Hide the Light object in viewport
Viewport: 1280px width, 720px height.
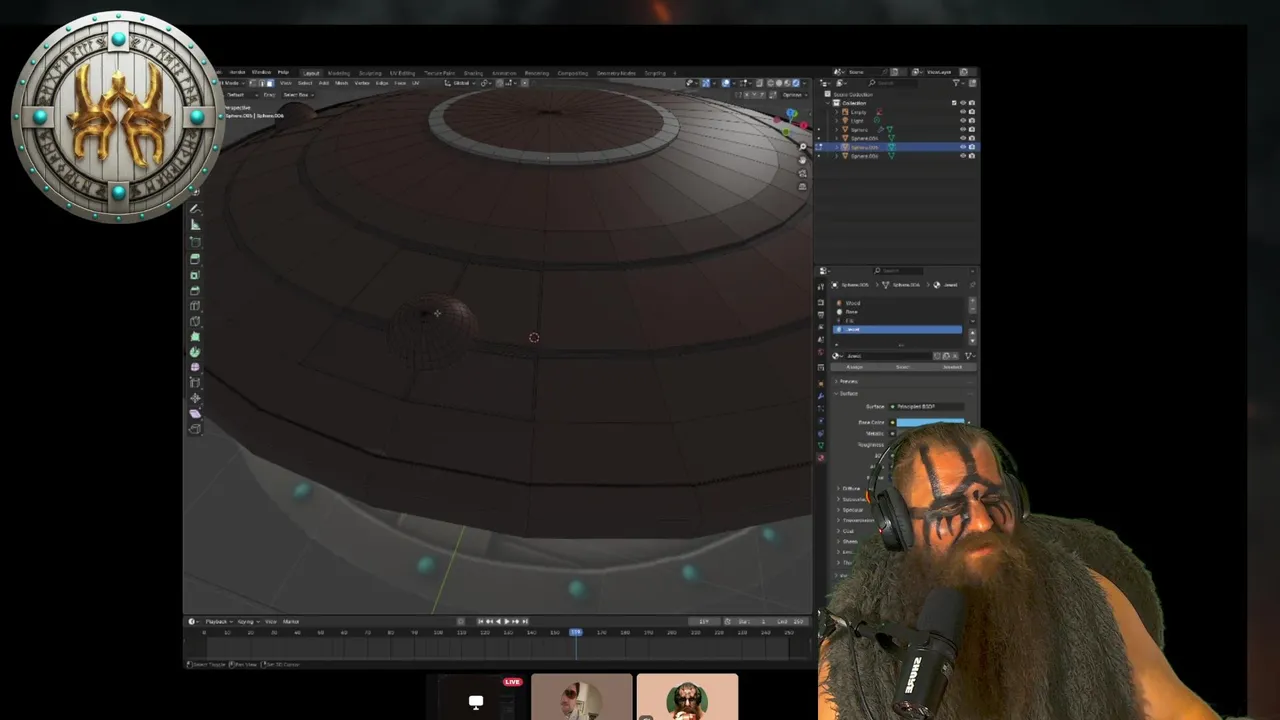click(963, 121)
